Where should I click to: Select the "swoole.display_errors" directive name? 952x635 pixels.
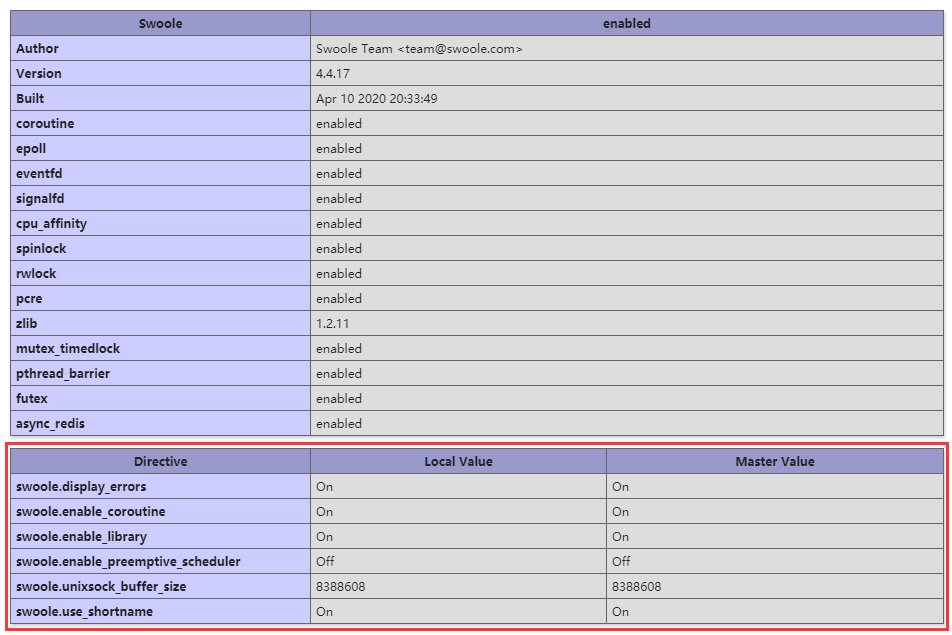coord(81,486)
